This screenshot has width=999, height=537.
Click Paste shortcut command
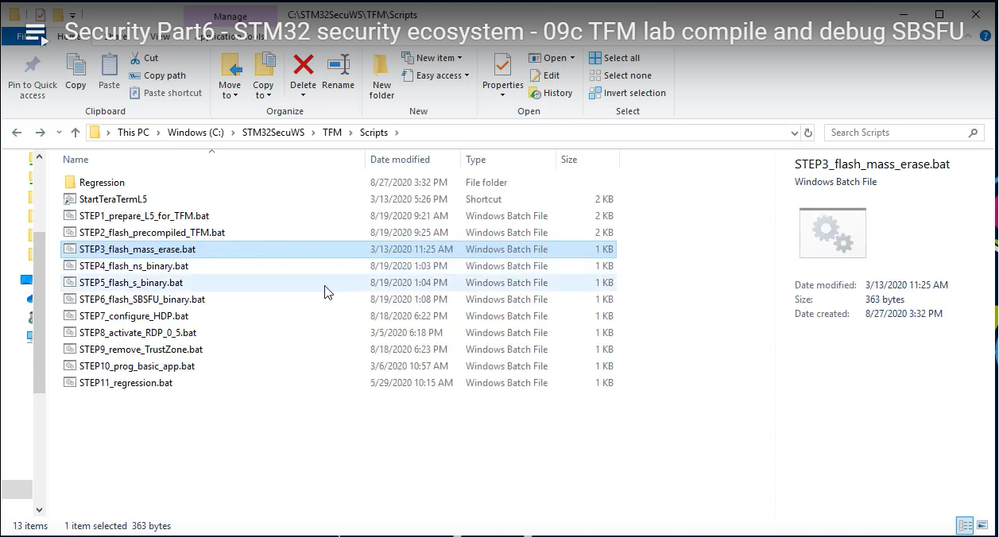[x=166, y=93]
